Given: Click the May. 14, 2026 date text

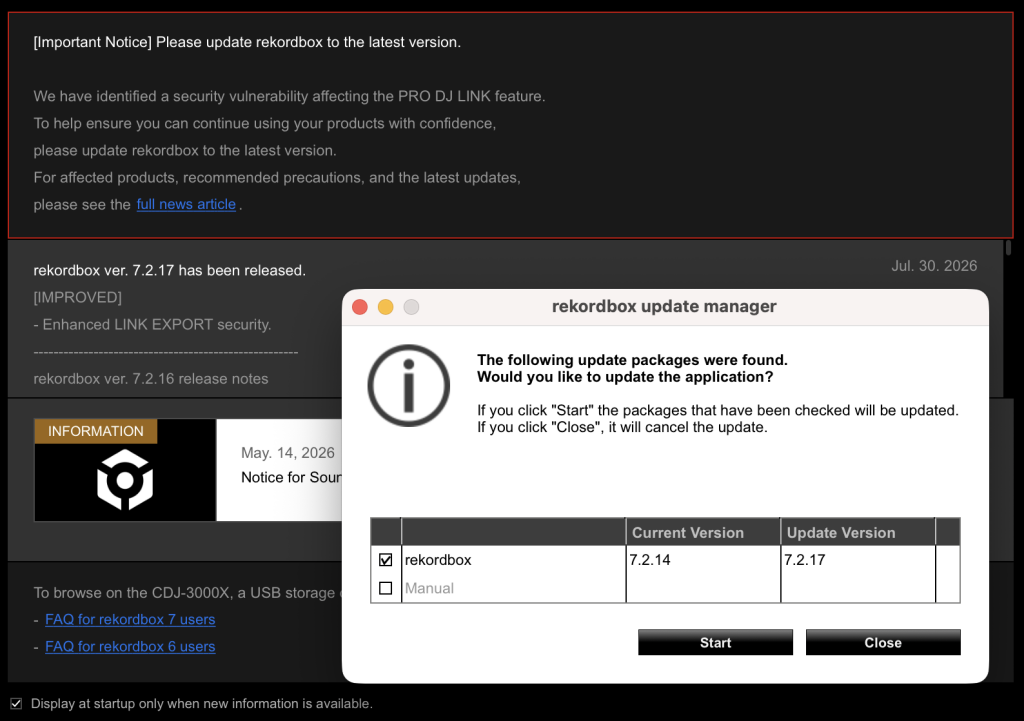Looking at the screenshot, I should point(287,453).
